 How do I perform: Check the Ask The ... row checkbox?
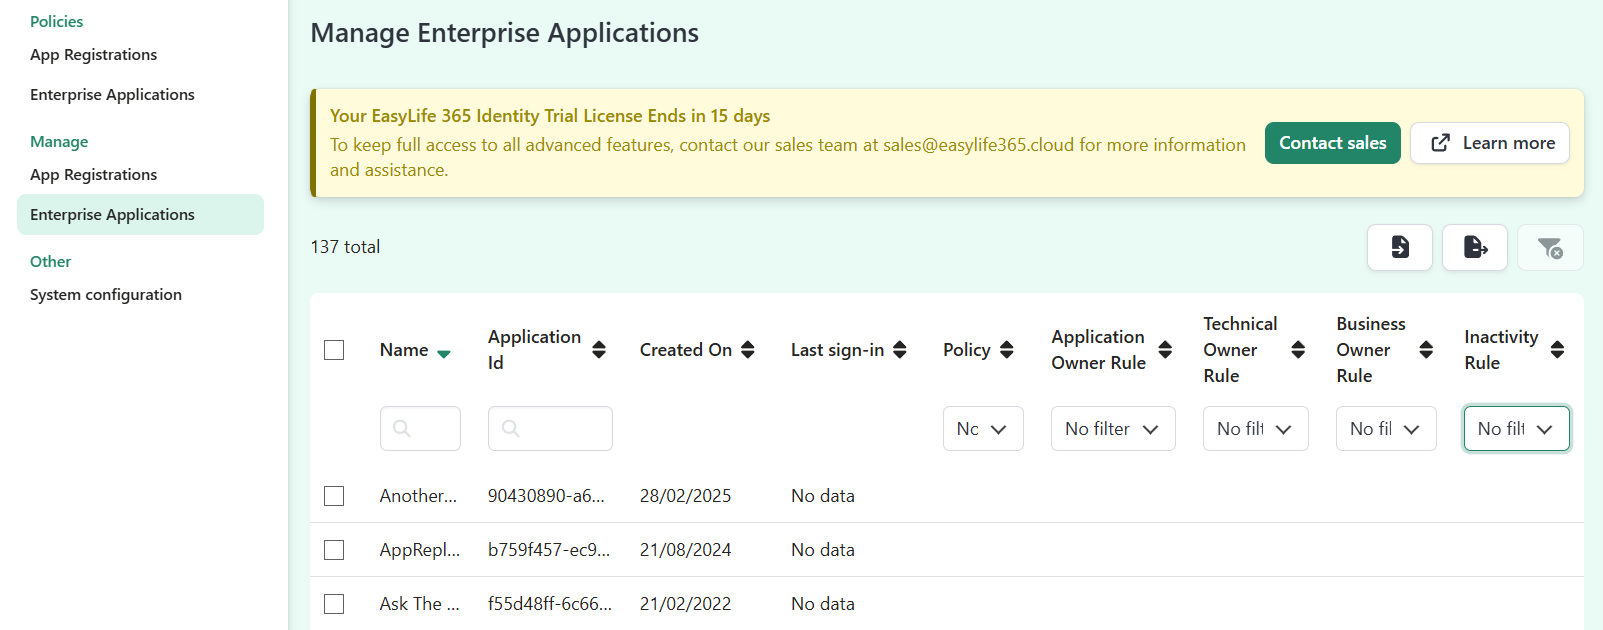click(x=334, y=604)
